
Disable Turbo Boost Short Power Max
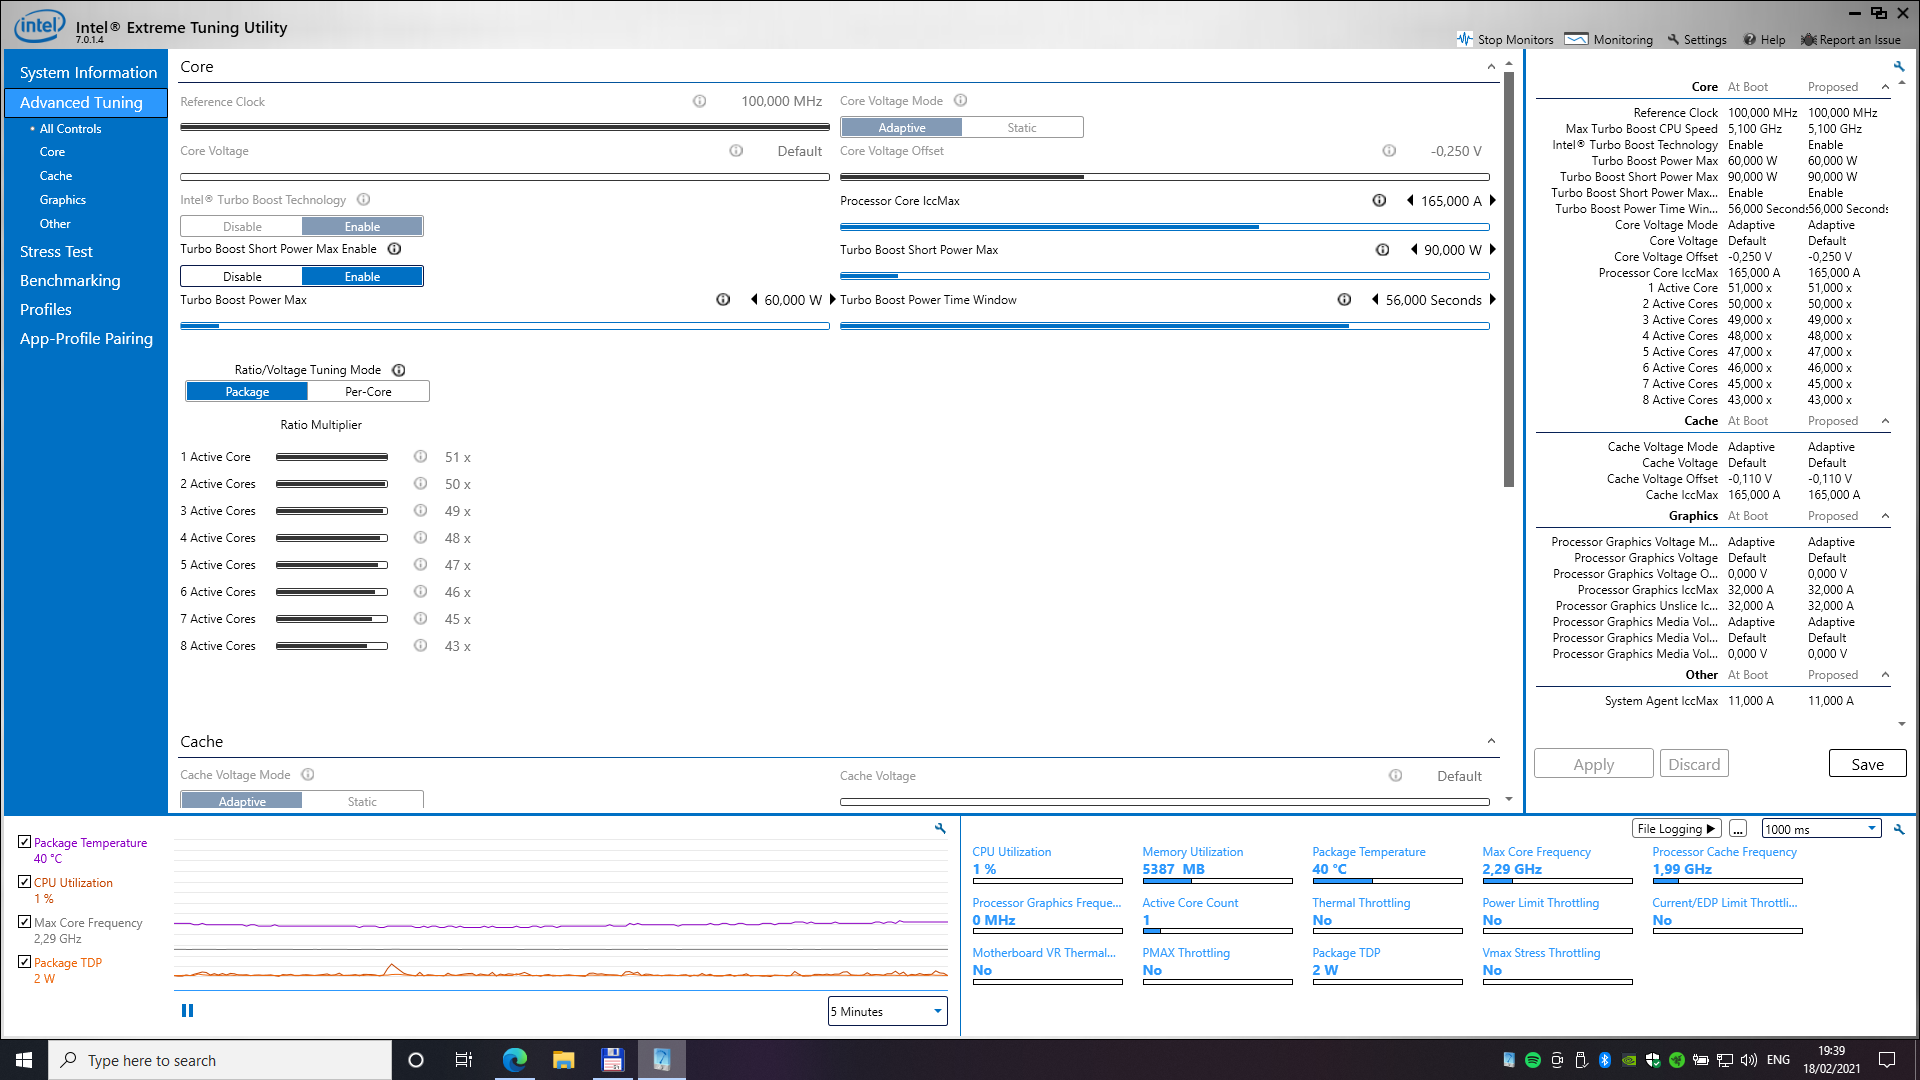click(242, 277)
